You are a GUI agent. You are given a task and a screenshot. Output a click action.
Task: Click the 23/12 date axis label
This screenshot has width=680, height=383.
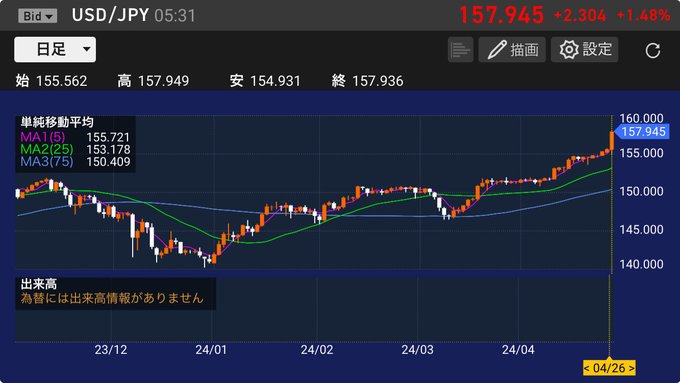111,350
